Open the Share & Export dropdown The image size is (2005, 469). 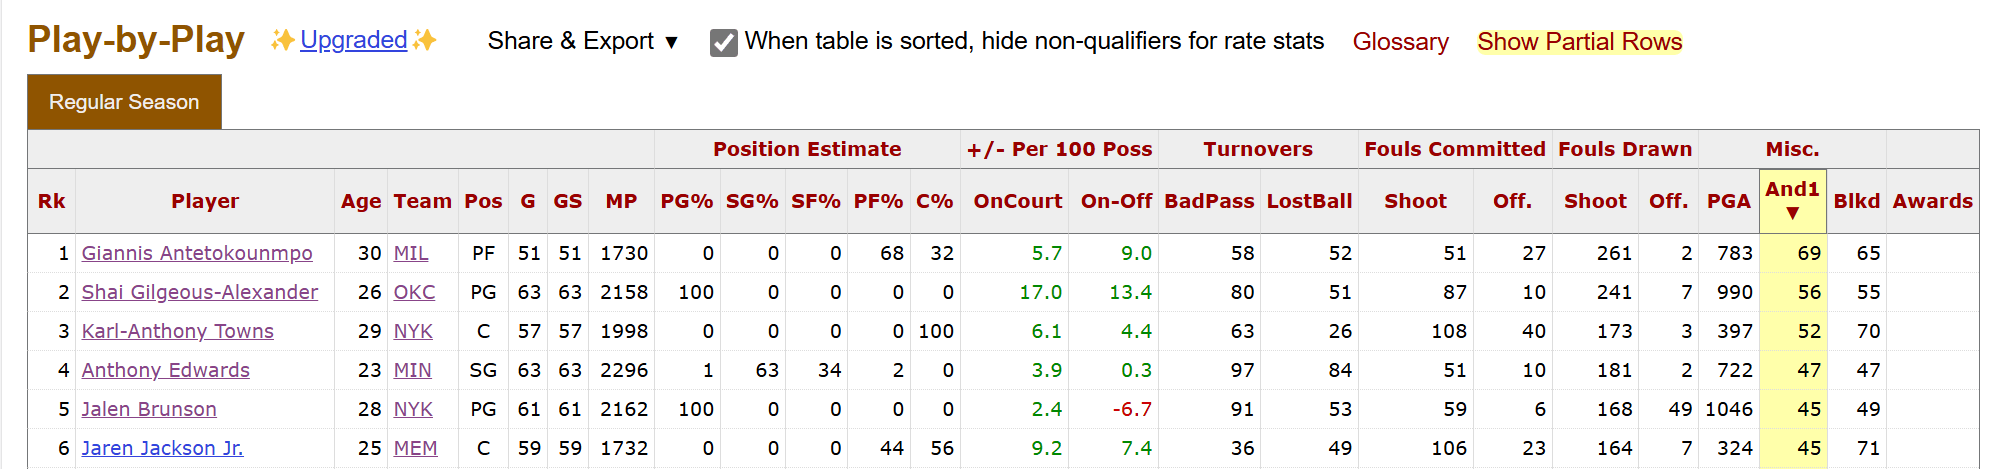[583, 41]
